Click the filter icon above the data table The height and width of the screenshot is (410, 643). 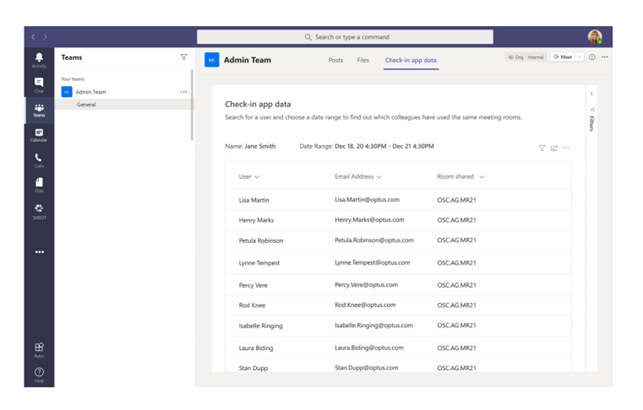542,148
